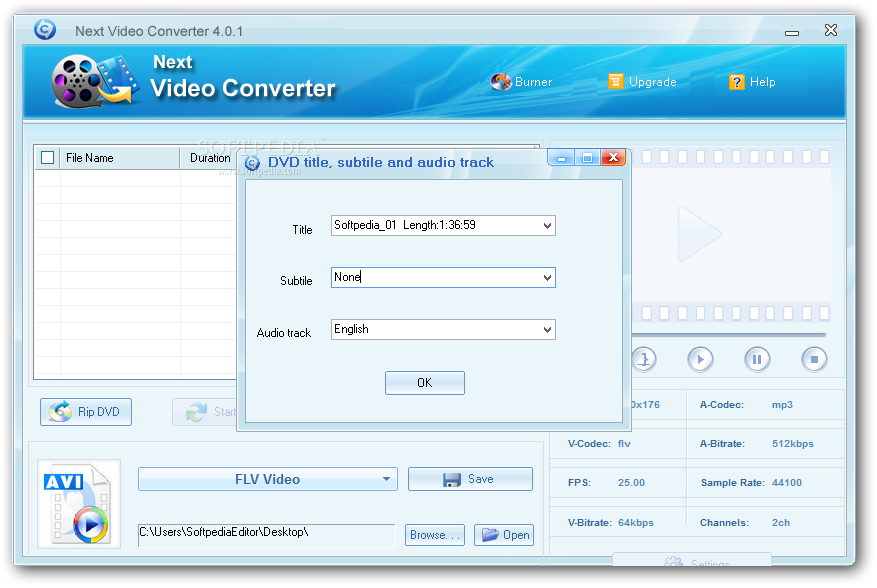Click the V-Codec value flv
This screenshot has width=877, height=588.
624,444
